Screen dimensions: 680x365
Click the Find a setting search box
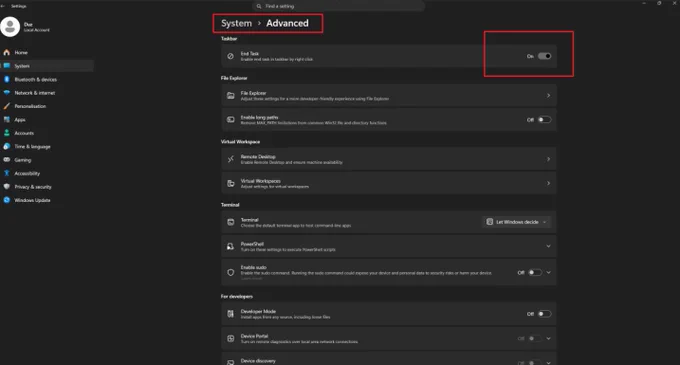click(x=338, y=6)
